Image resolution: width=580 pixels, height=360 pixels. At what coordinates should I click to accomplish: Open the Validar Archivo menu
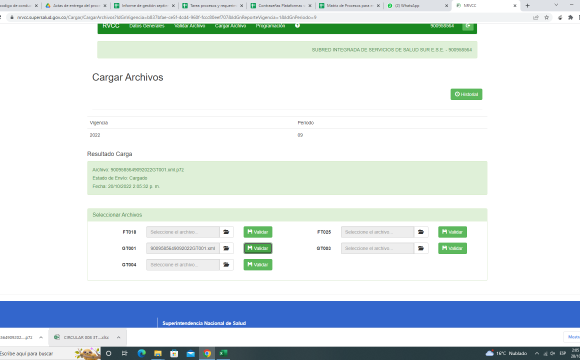190,26
